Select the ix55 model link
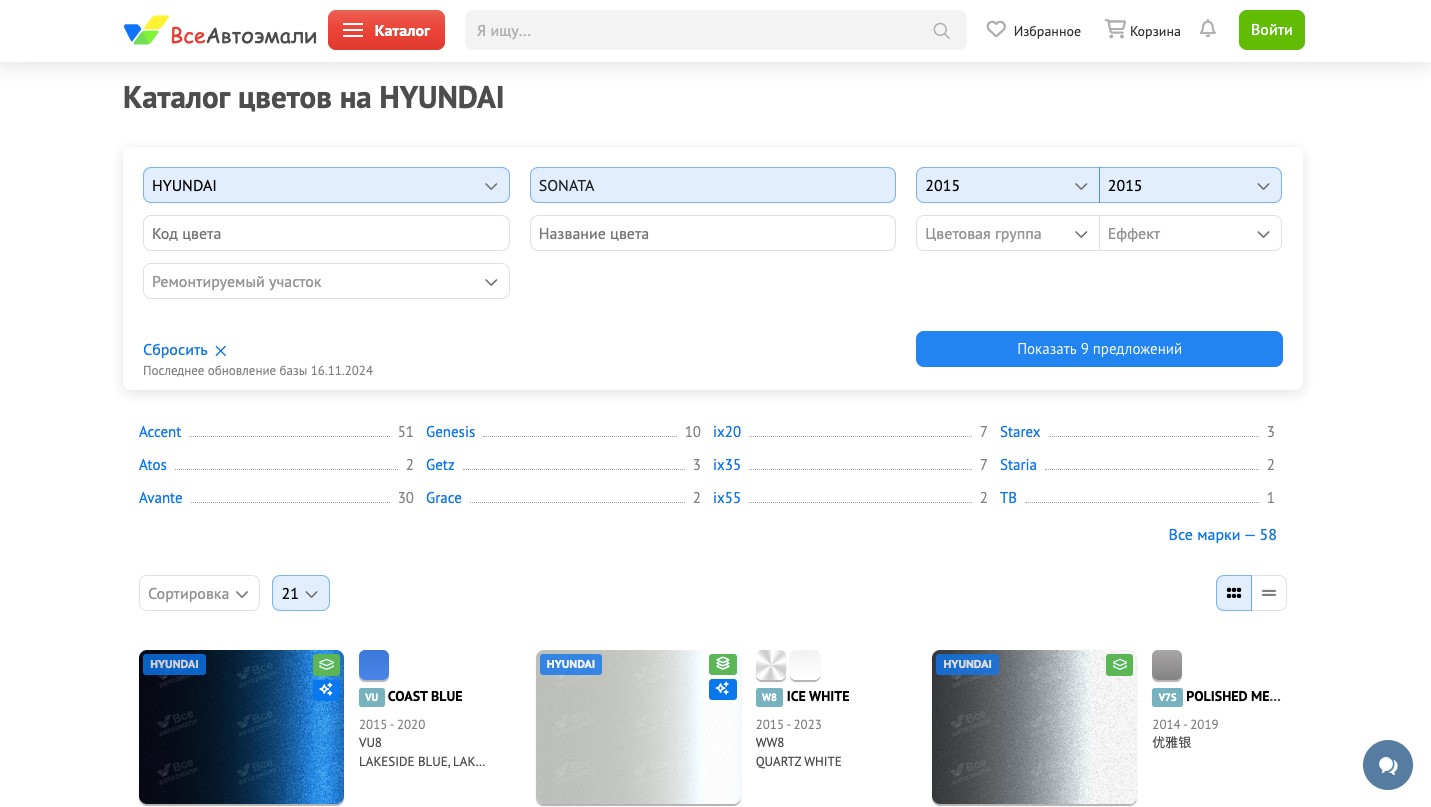Viewport: 1431px width, 807px height. coord(727,498)
